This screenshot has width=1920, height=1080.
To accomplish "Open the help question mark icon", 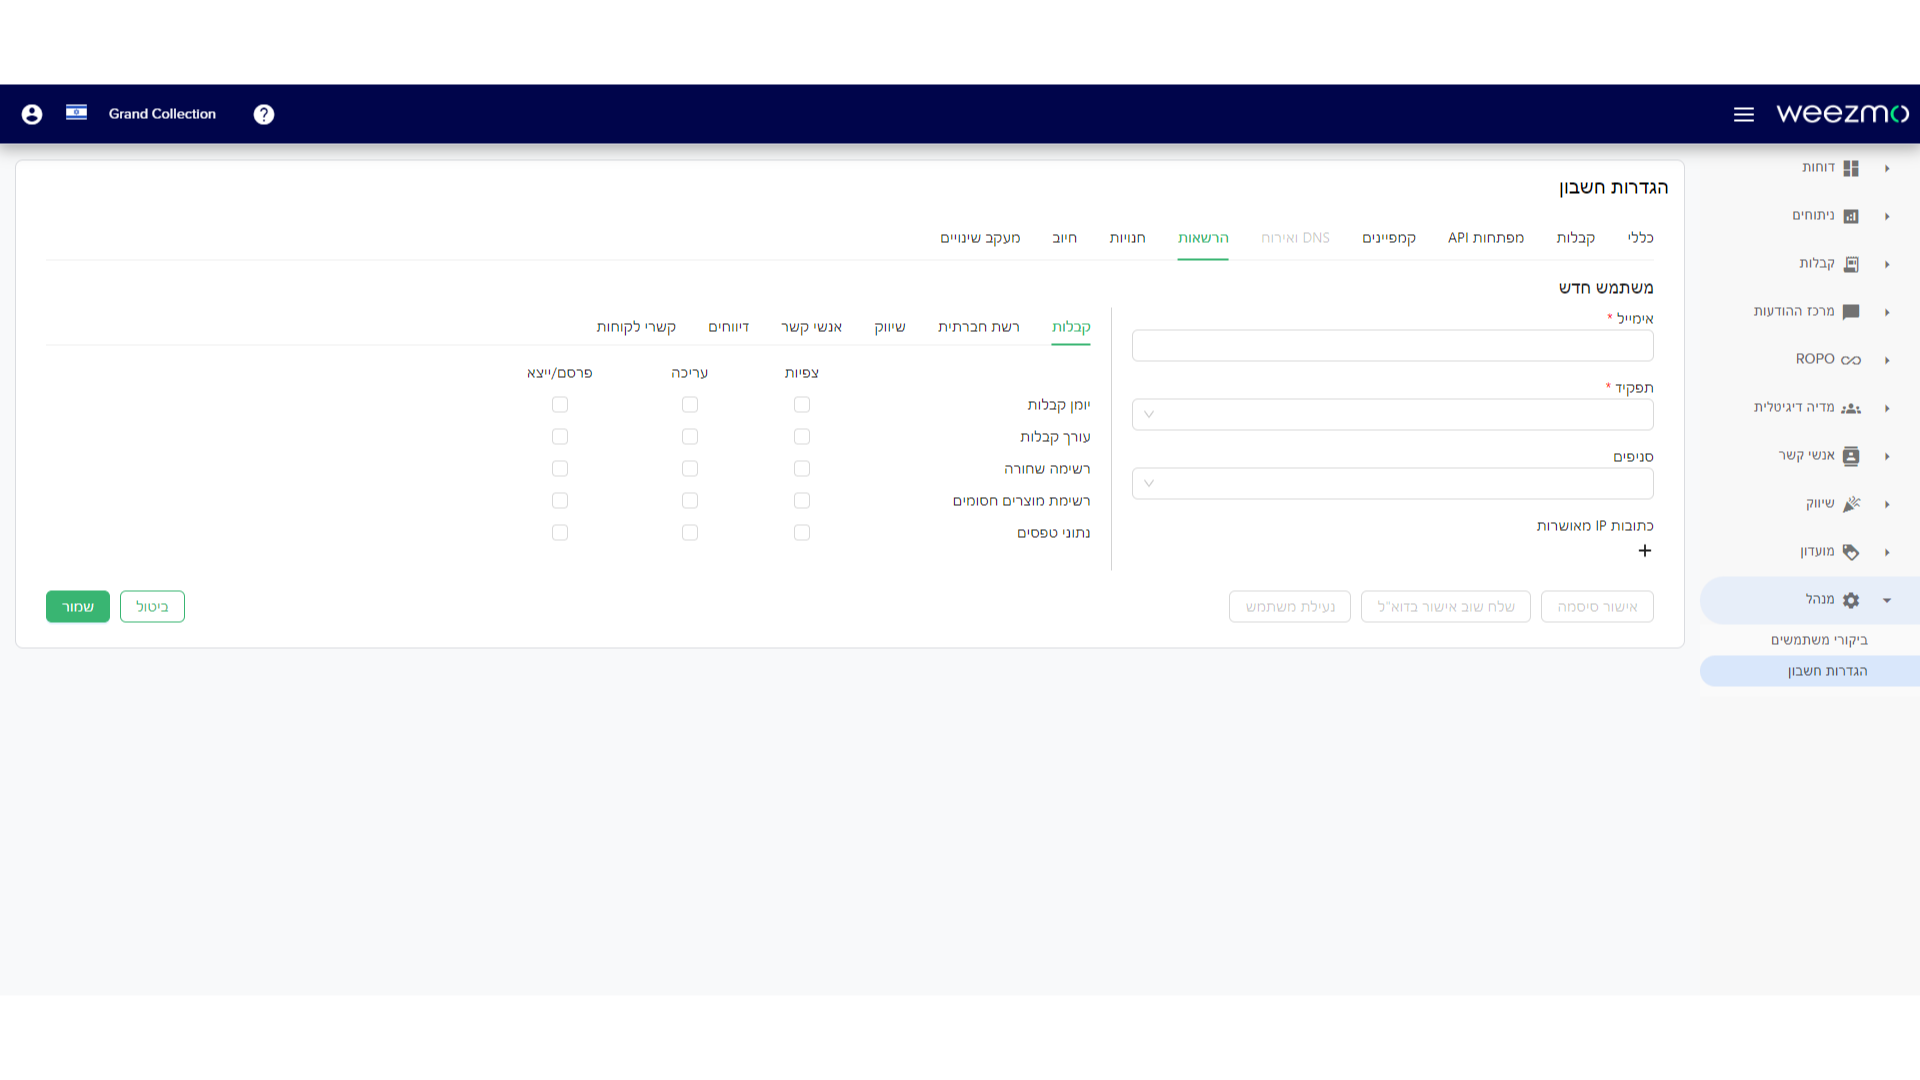I will click(x=264, y=114).
